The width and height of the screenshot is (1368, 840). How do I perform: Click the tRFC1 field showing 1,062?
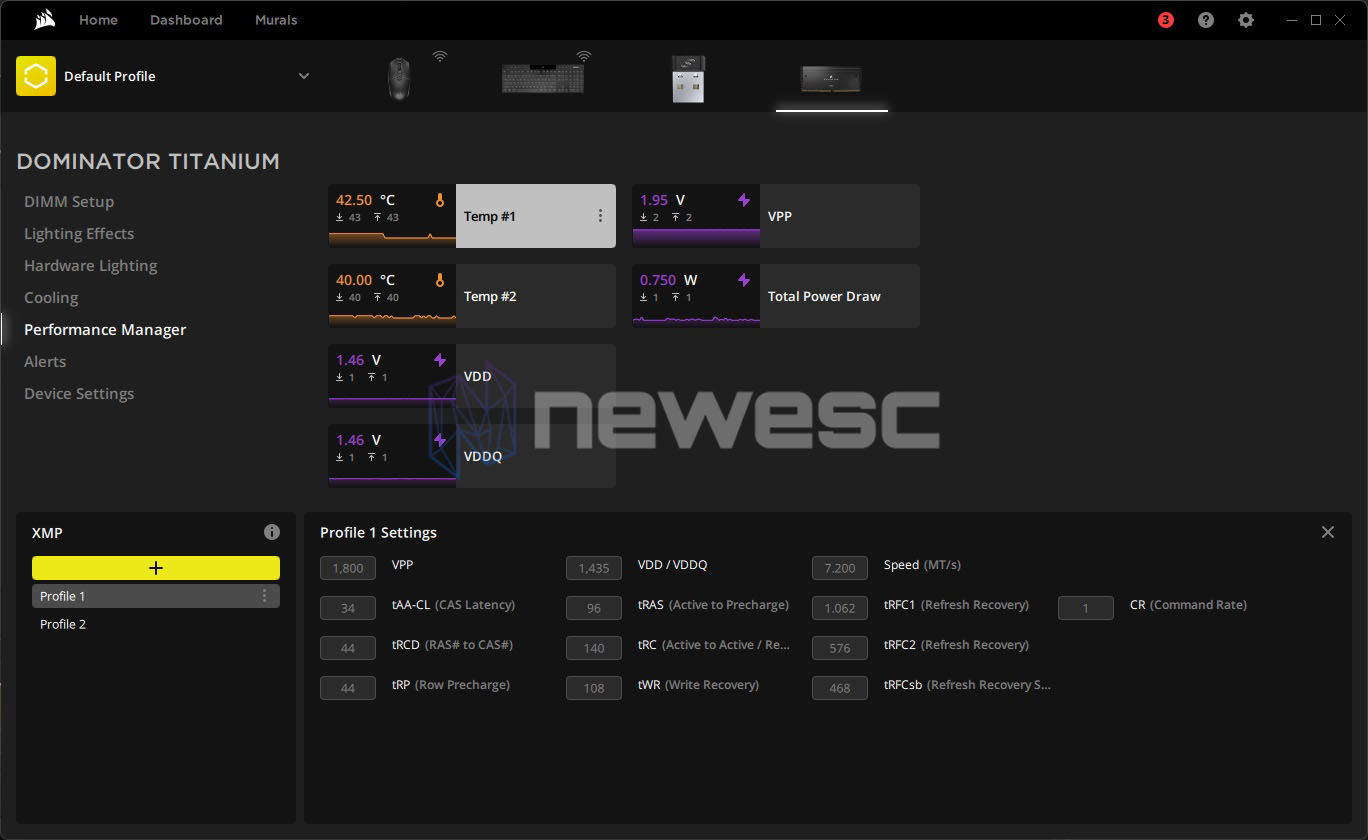click(840, 608)
